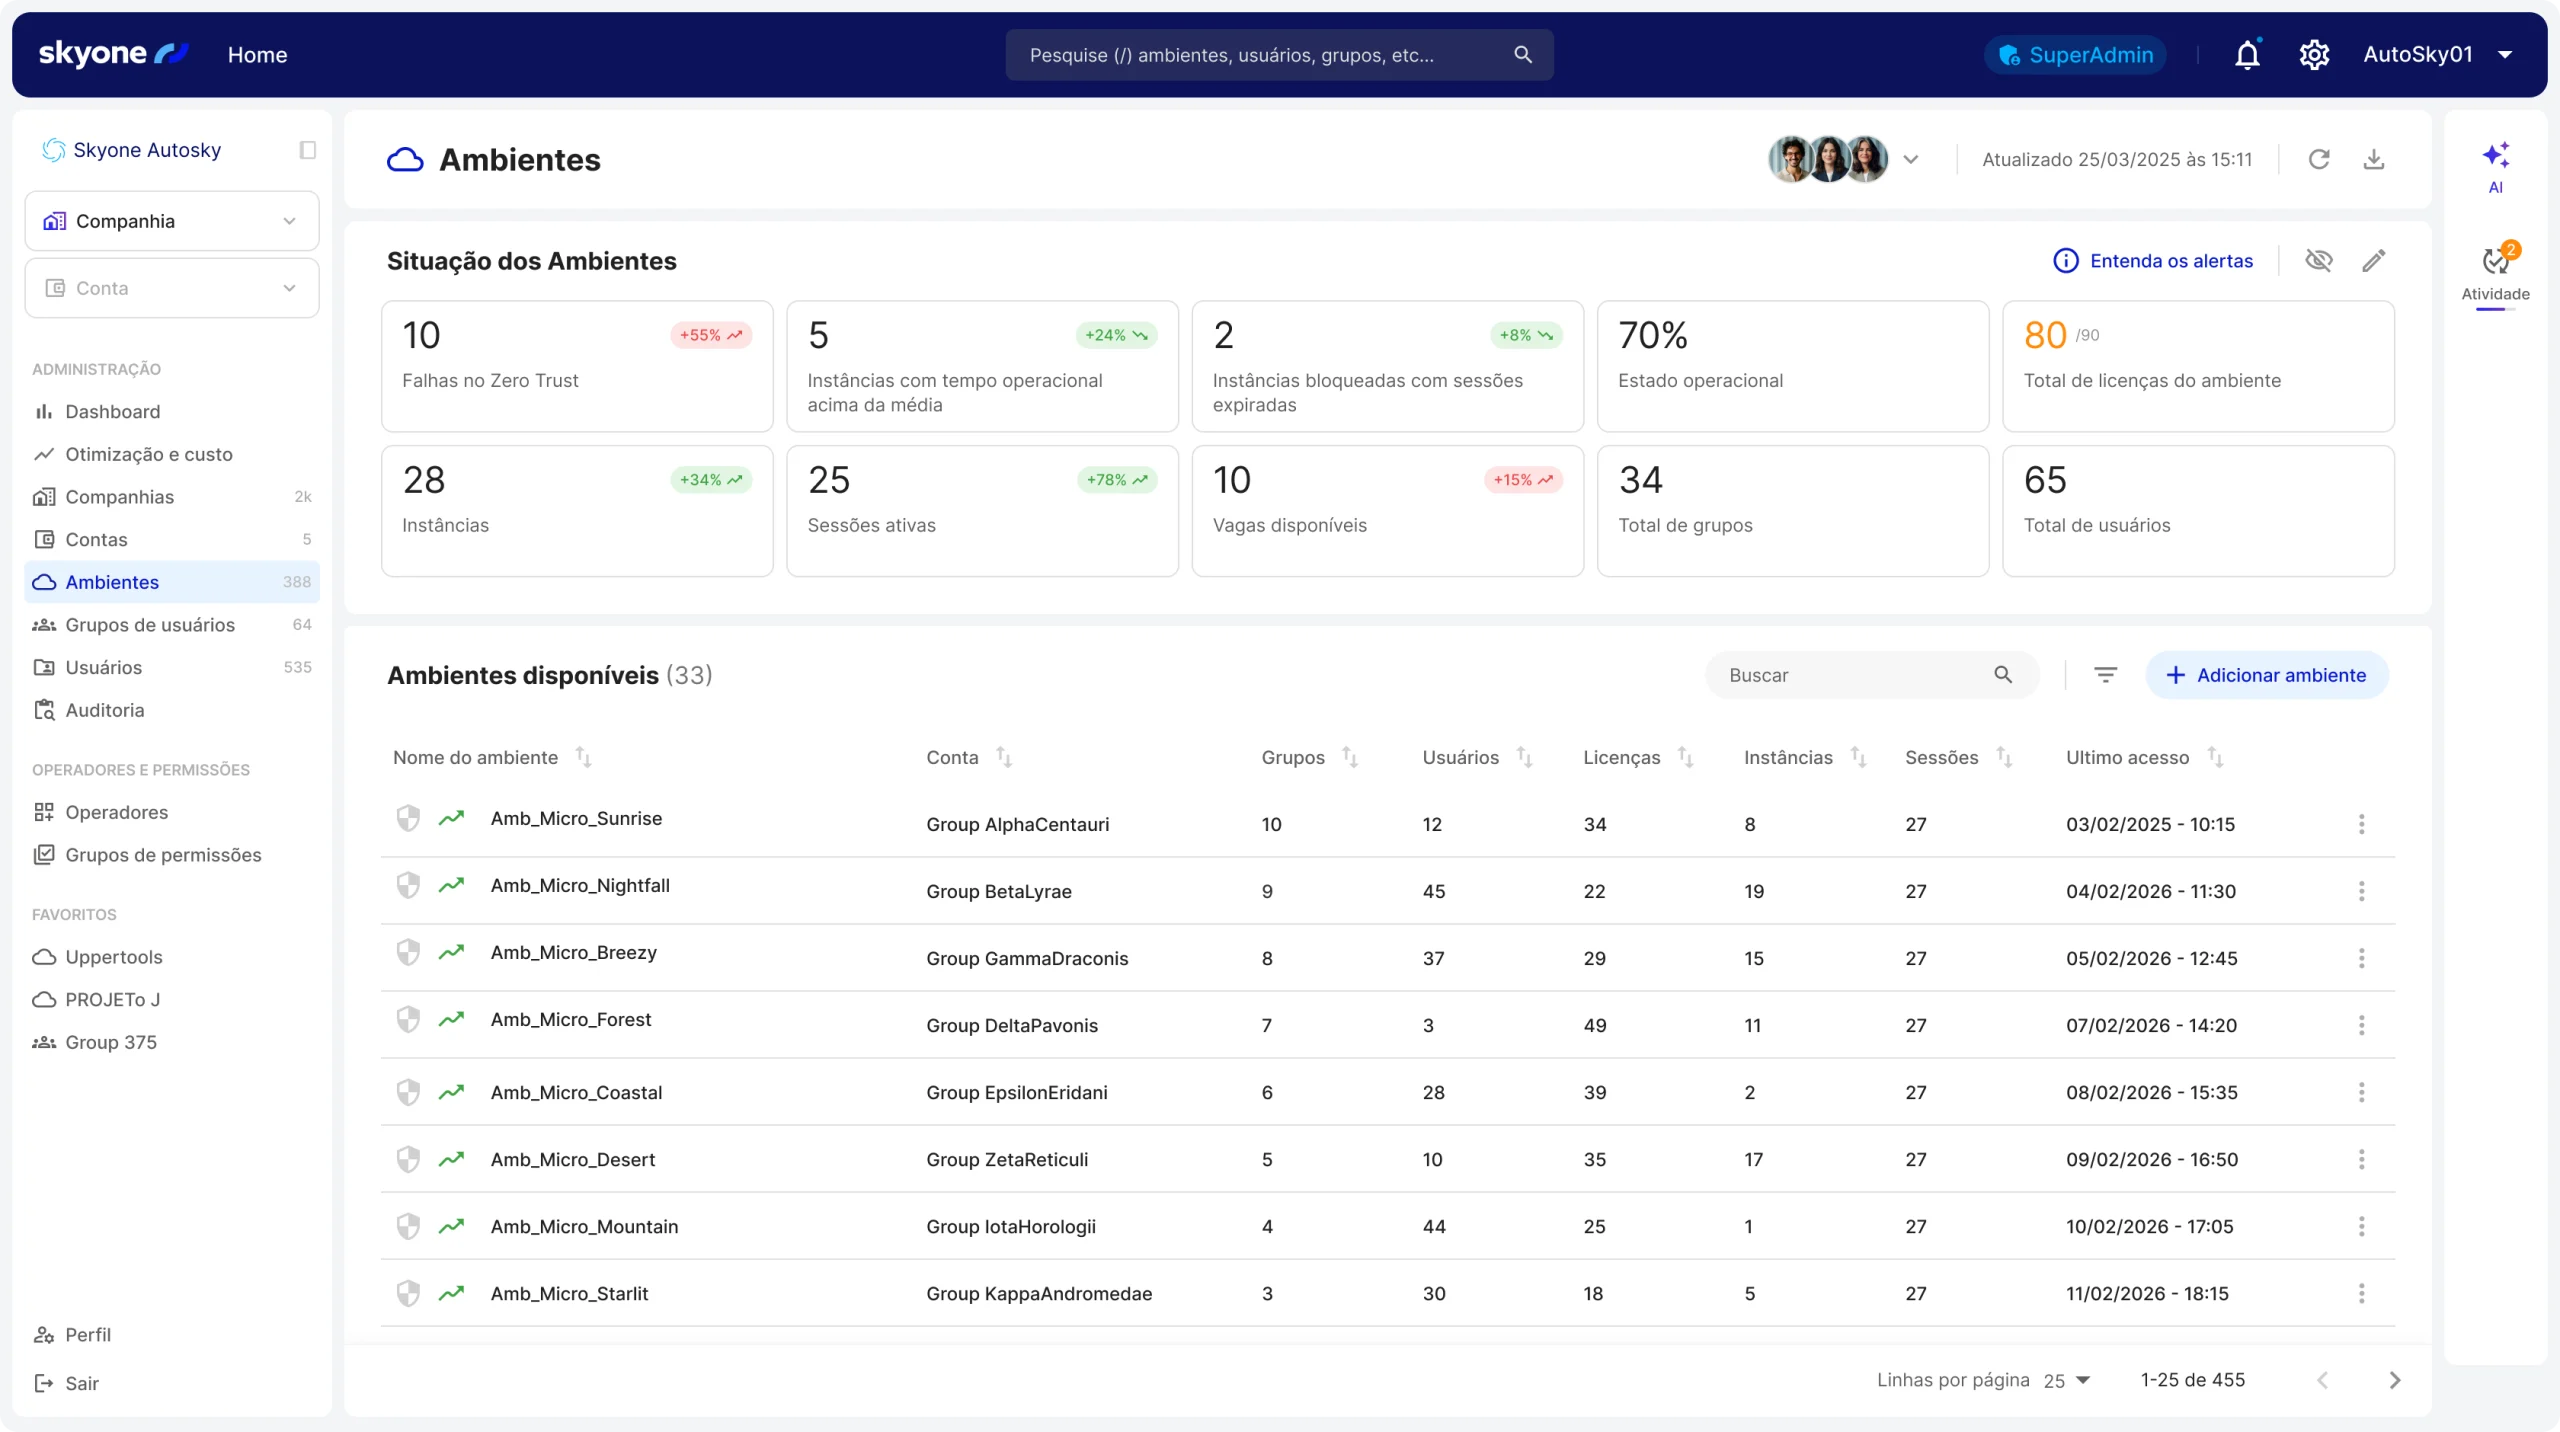The image size is (2560, 1432).
Task: Sort table by Nome do ambiente
Action: [583, 758]
